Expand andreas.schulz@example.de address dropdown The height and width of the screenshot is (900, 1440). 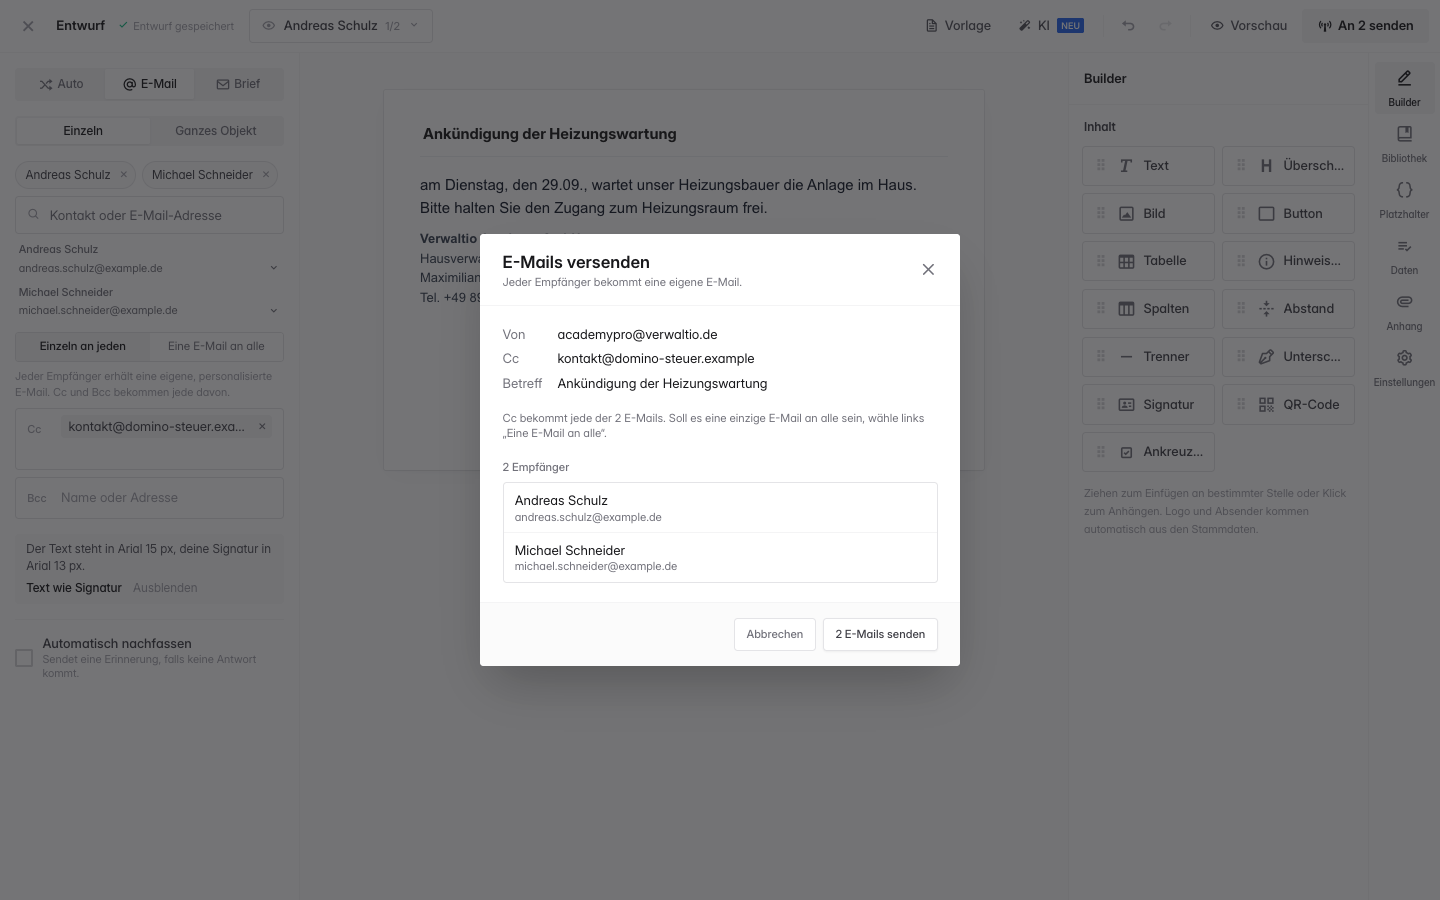(274, 268)
